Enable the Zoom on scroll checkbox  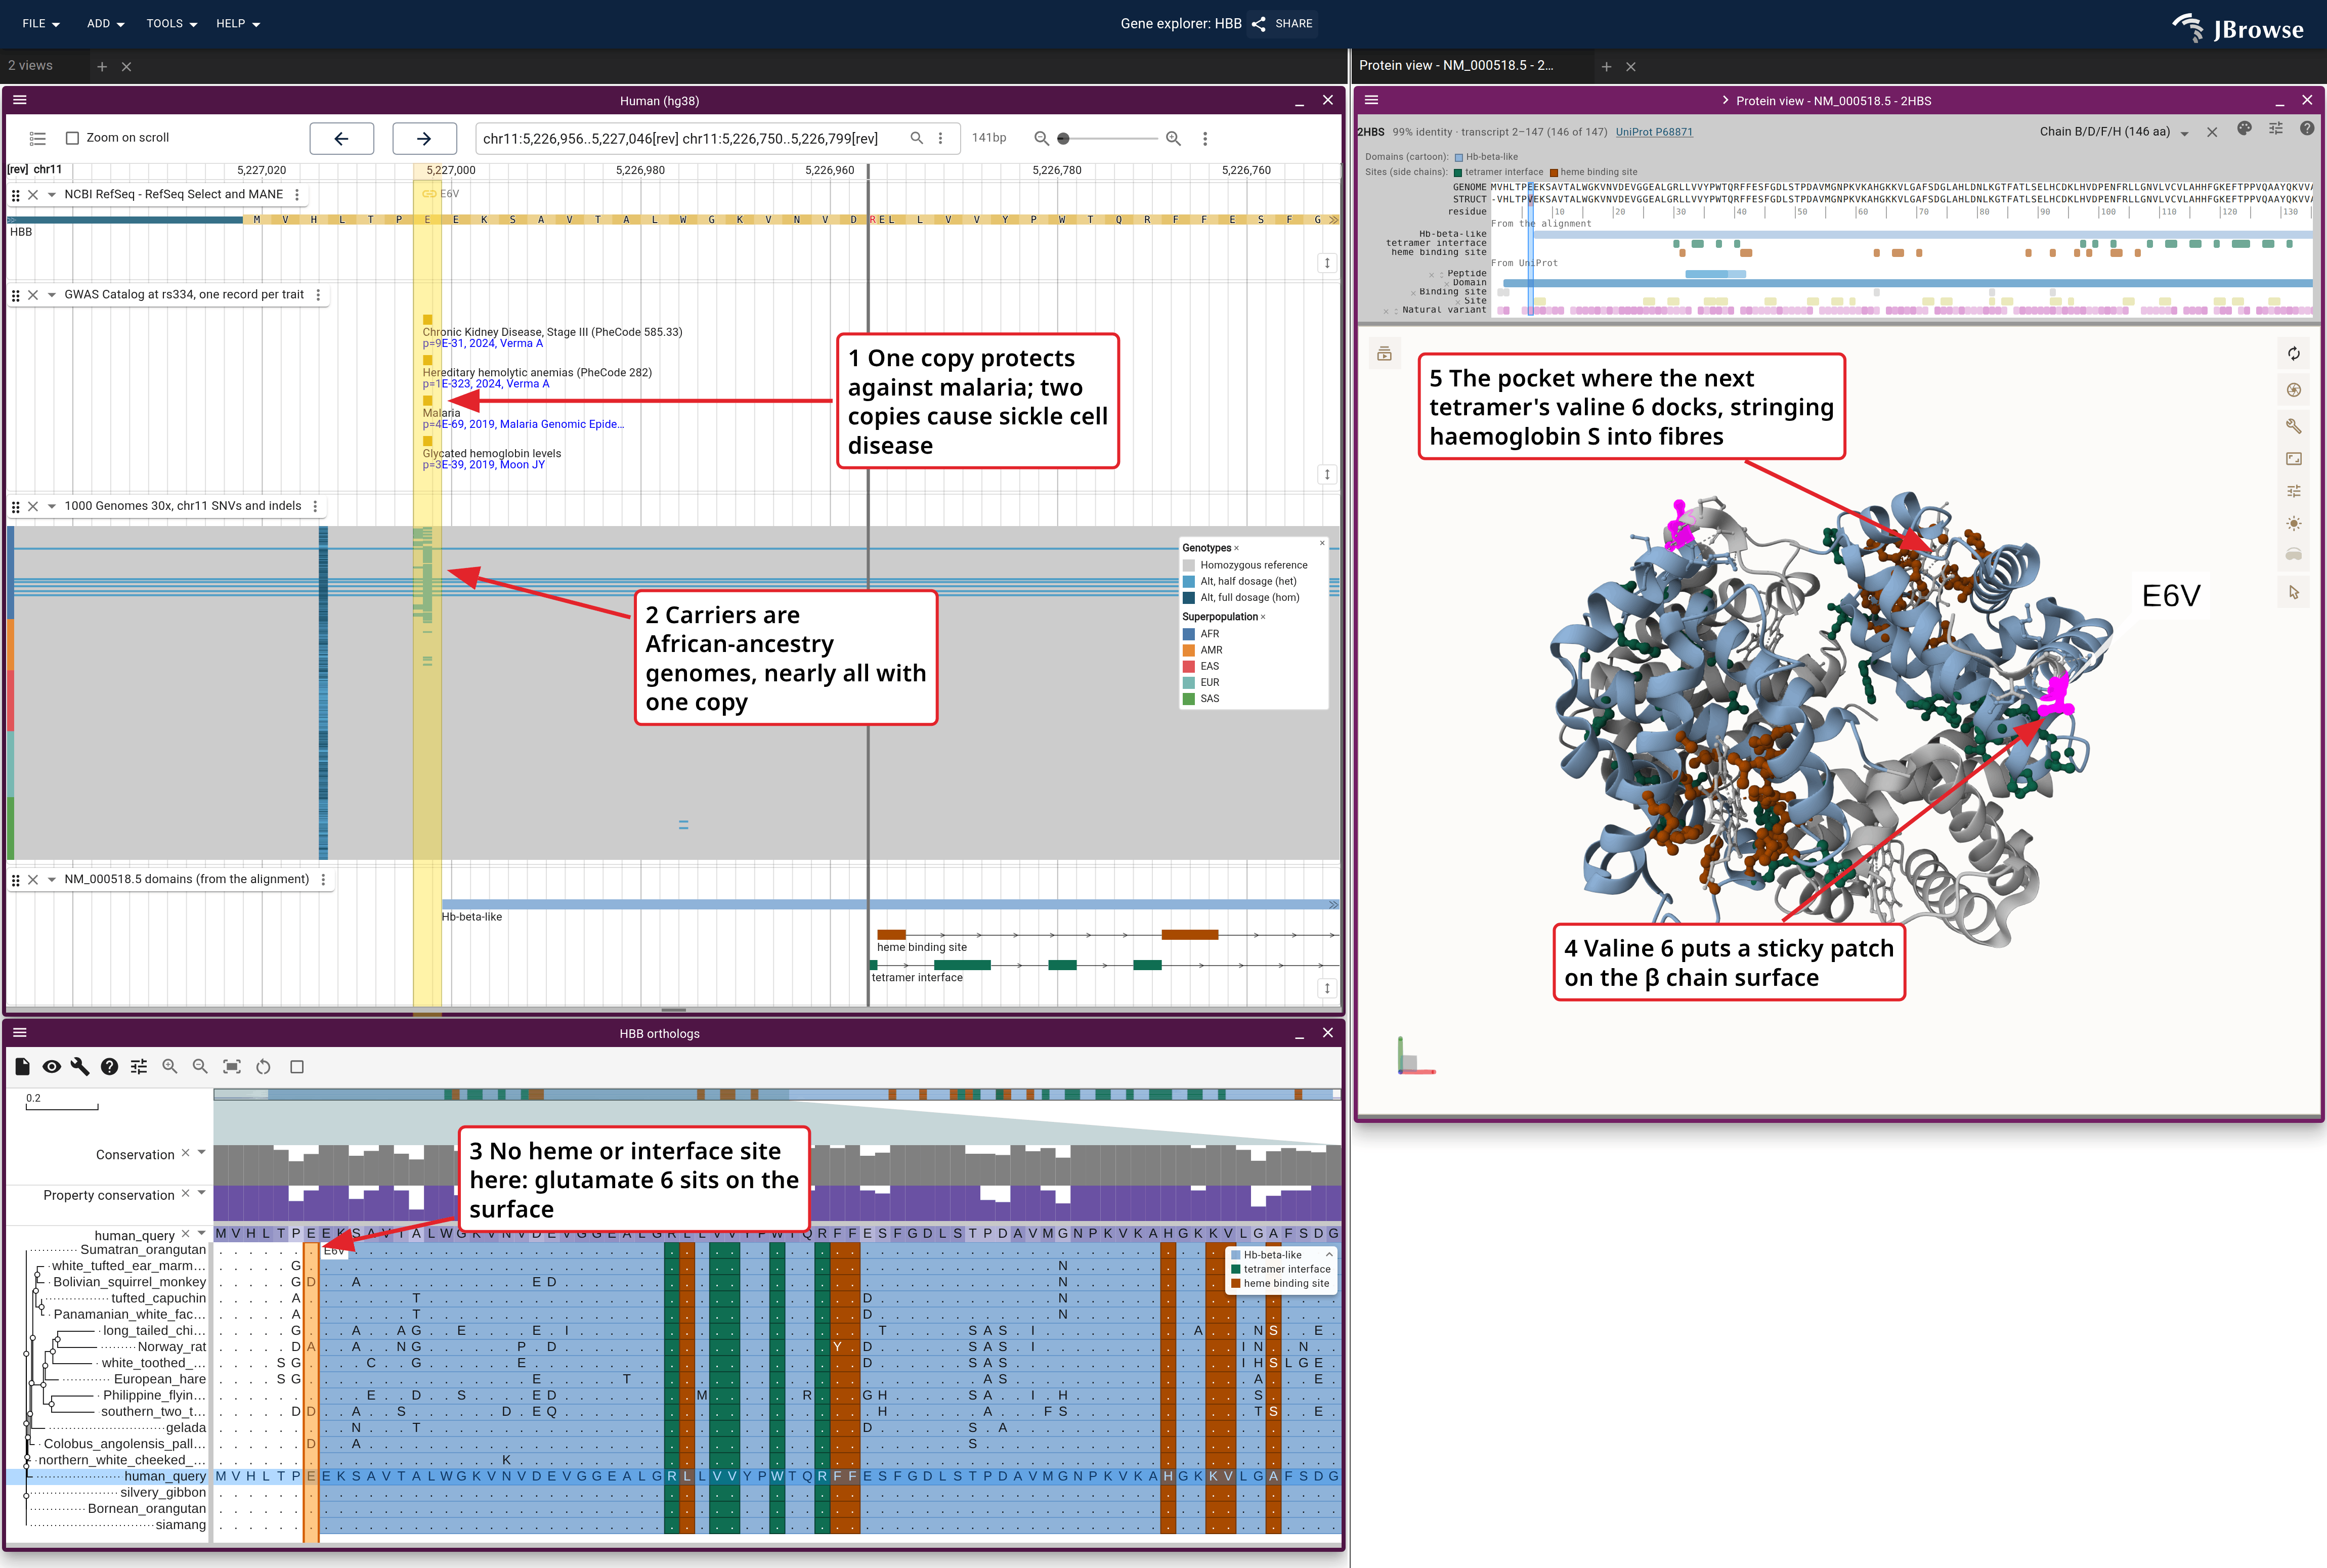[72, 138]
